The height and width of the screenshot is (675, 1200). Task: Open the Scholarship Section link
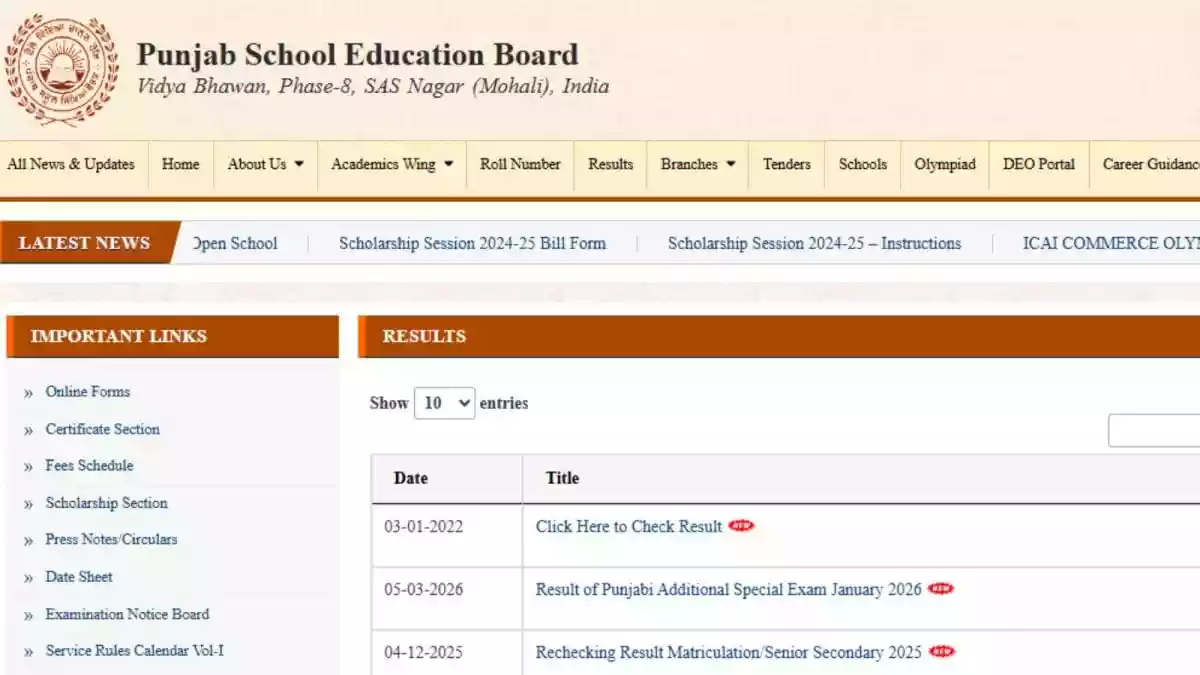[x=107, y=503]
